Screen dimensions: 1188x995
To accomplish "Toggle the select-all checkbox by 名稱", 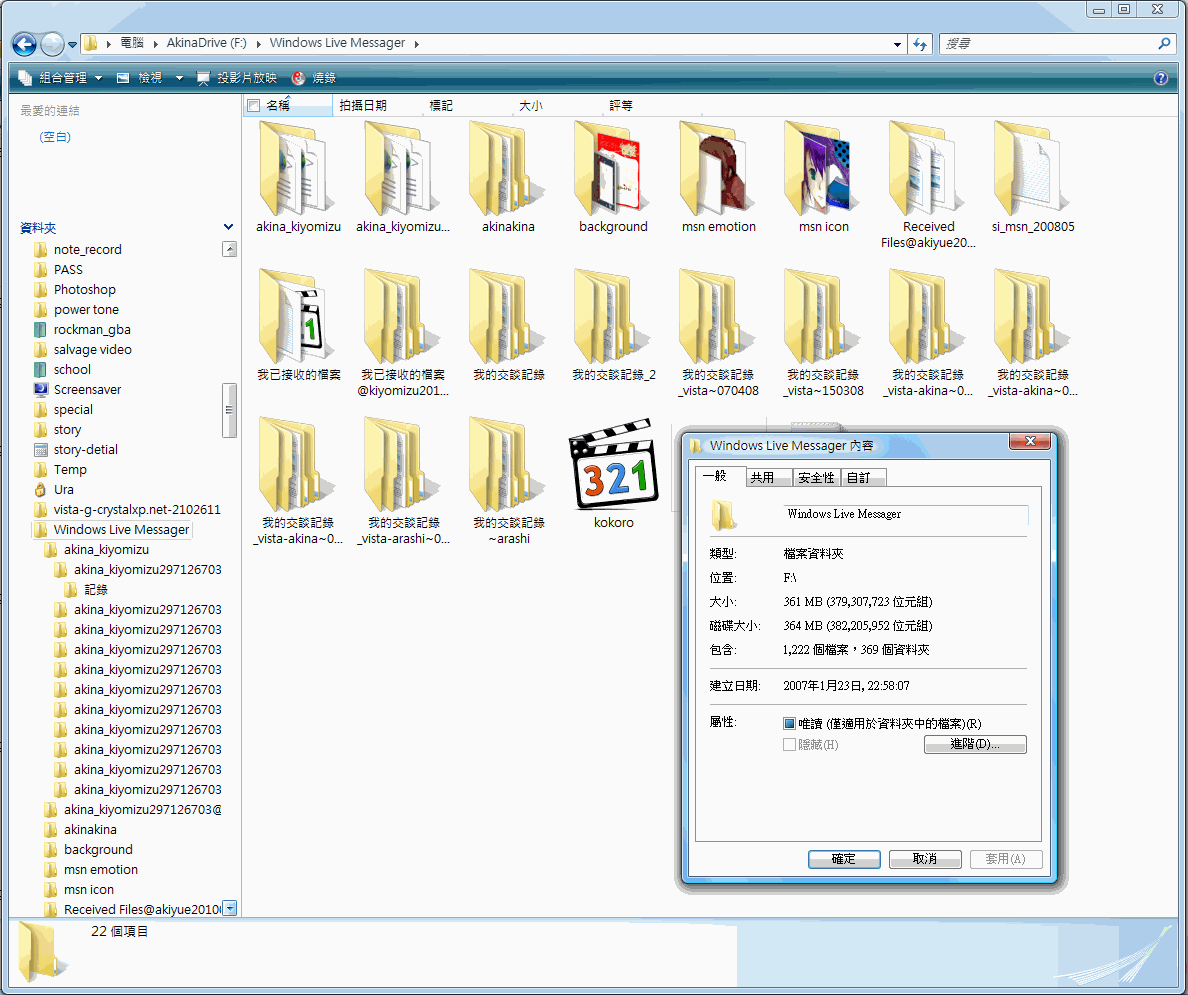I will tap(254, 105).
